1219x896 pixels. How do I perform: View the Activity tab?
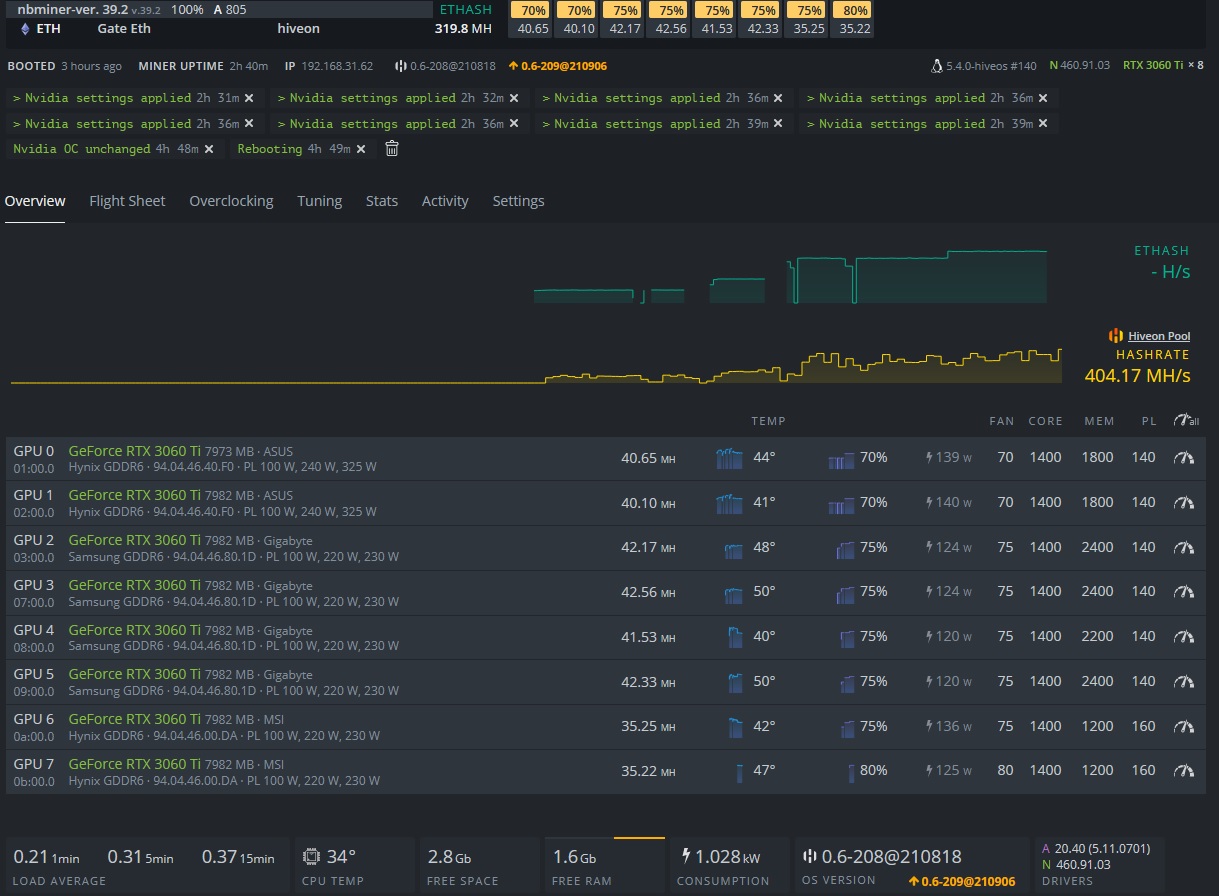pyautogui.click(x=445, y=201)
